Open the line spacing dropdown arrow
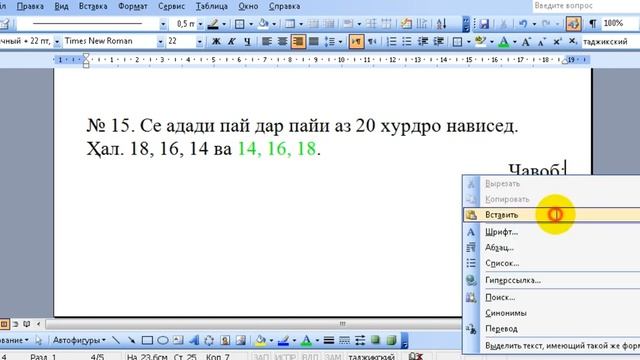The image size is (640, 360). [x=340, y=41]
